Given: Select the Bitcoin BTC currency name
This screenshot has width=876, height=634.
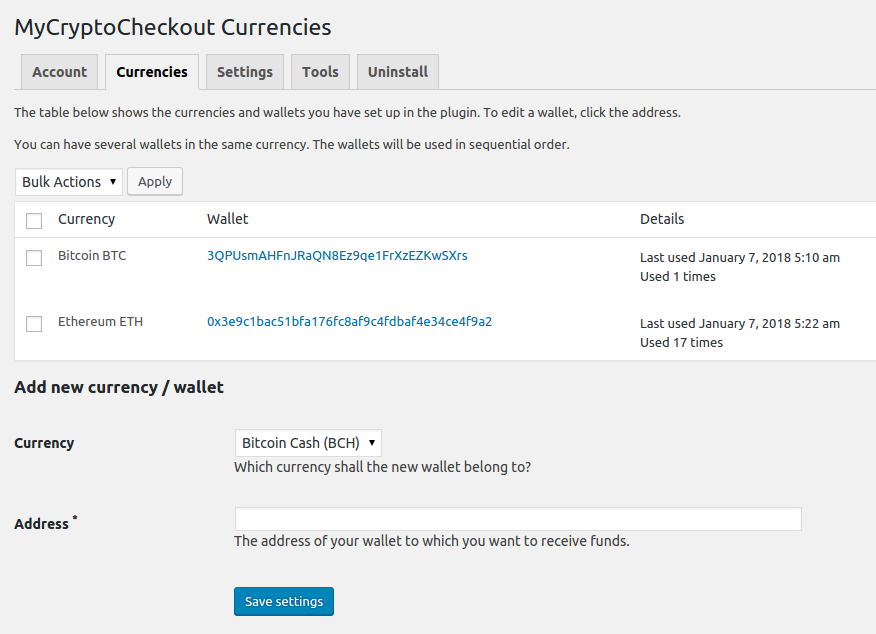Looking at the screenshot, I should pyautogui.click(x=92, y=256).
